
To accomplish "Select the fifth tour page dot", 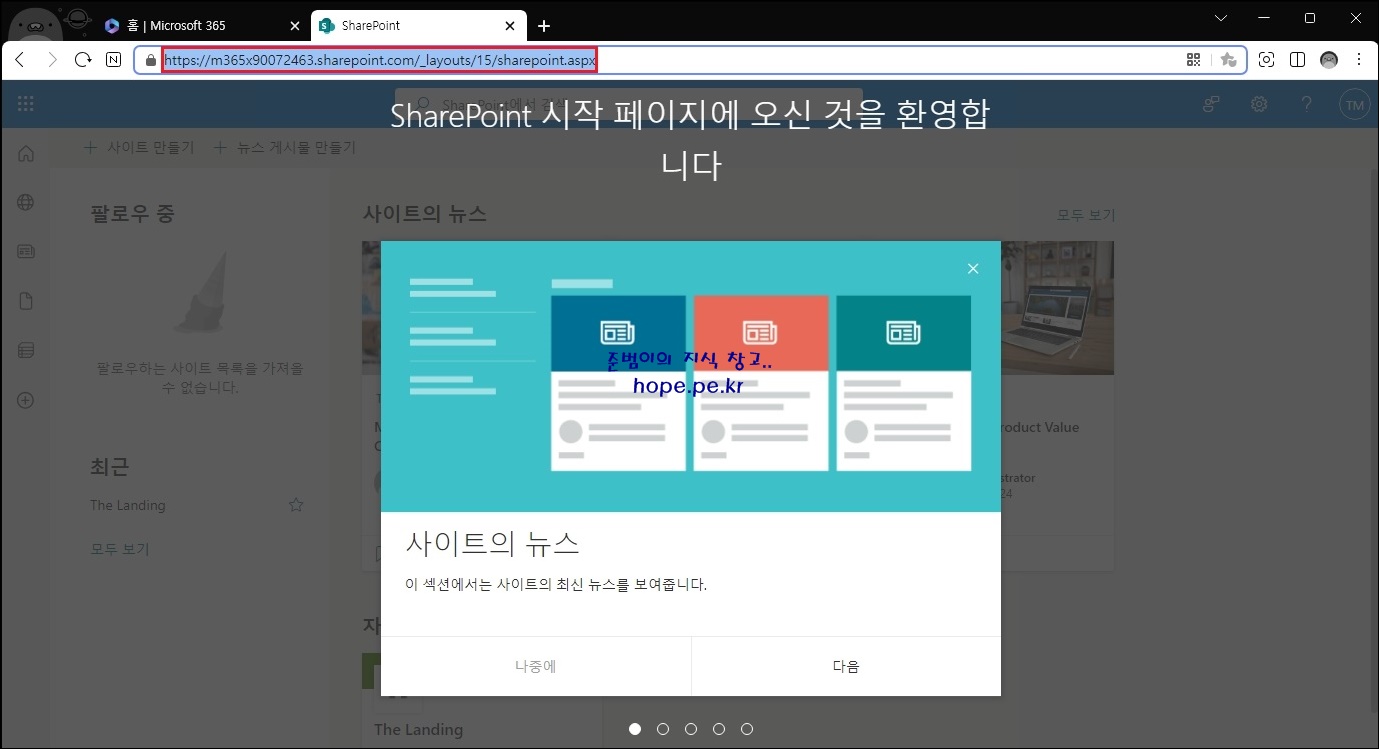I will click(747, 729).
